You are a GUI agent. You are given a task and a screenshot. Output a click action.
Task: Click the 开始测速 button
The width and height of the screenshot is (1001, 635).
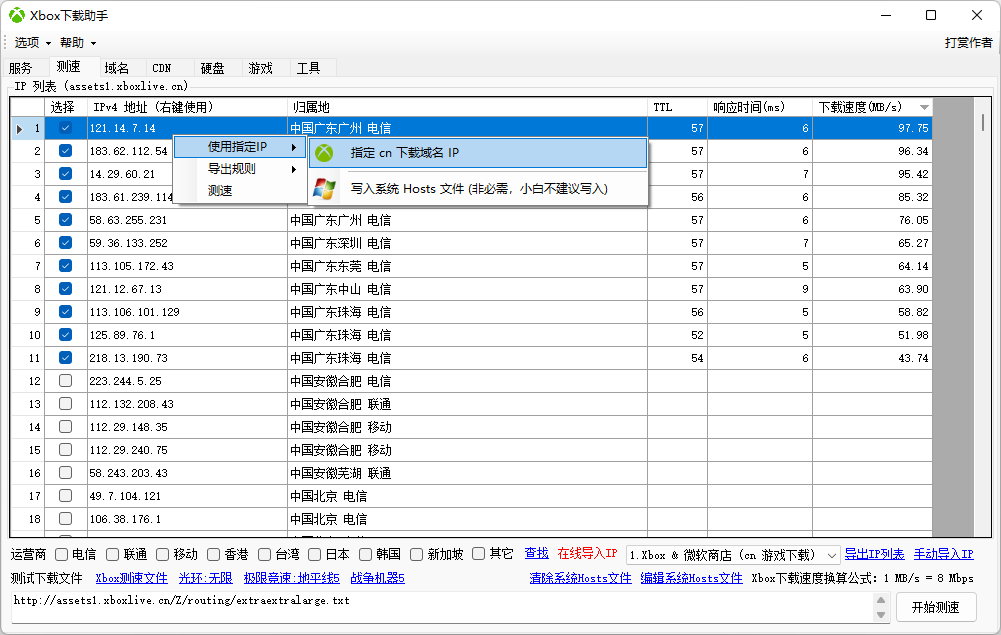coord(935,607)
